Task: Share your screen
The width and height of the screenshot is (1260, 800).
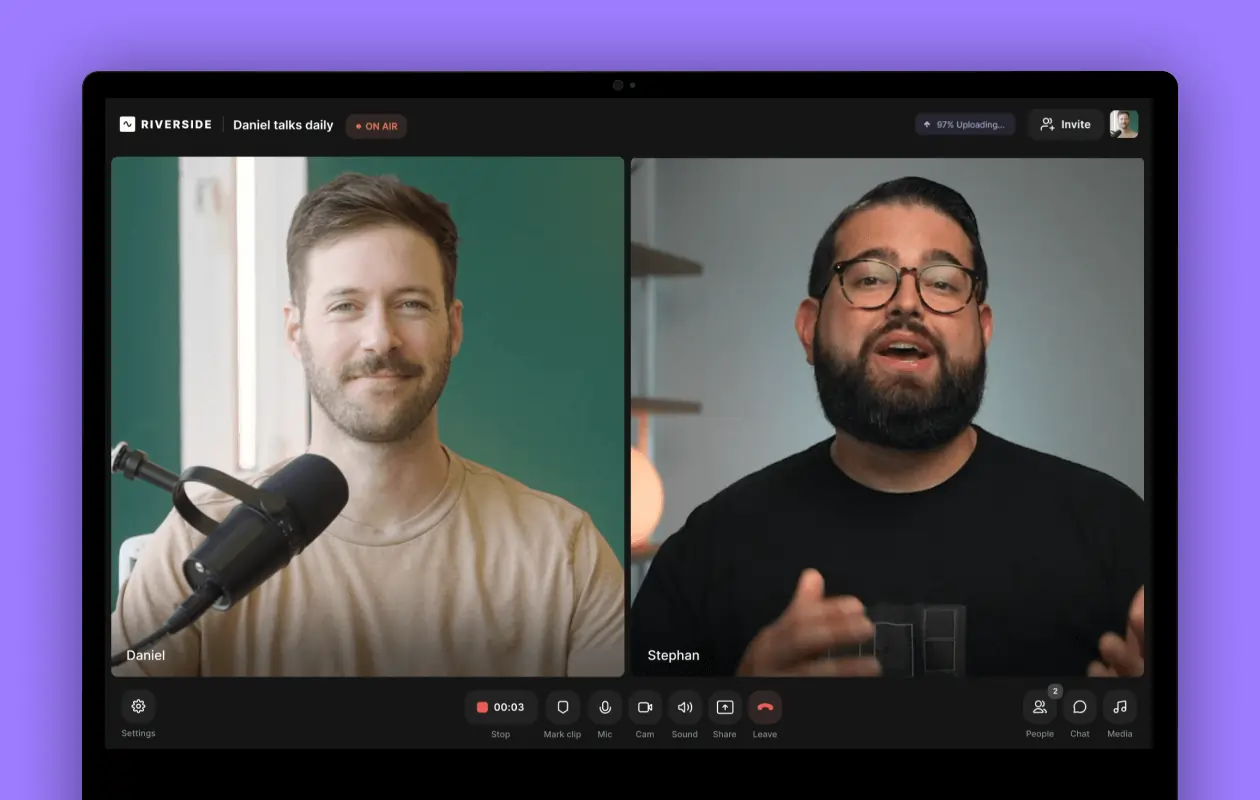Action: coord(724,707)
